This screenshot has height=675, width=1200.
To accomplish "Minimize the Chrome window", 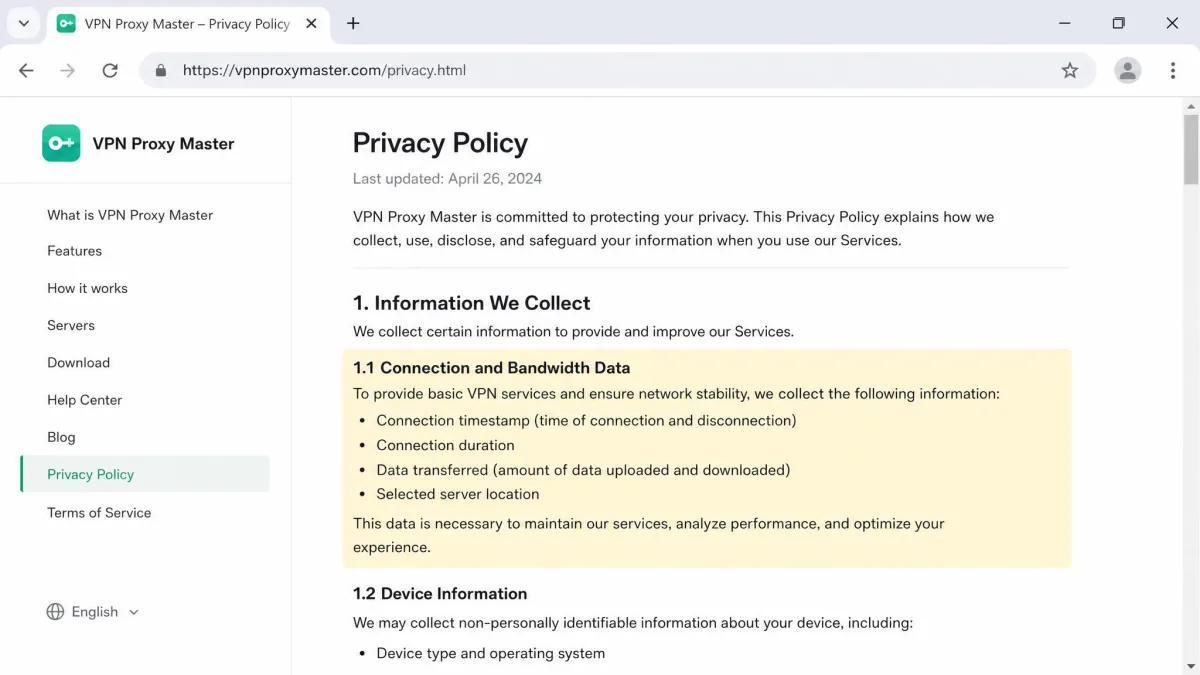I will click(1064, 23).
